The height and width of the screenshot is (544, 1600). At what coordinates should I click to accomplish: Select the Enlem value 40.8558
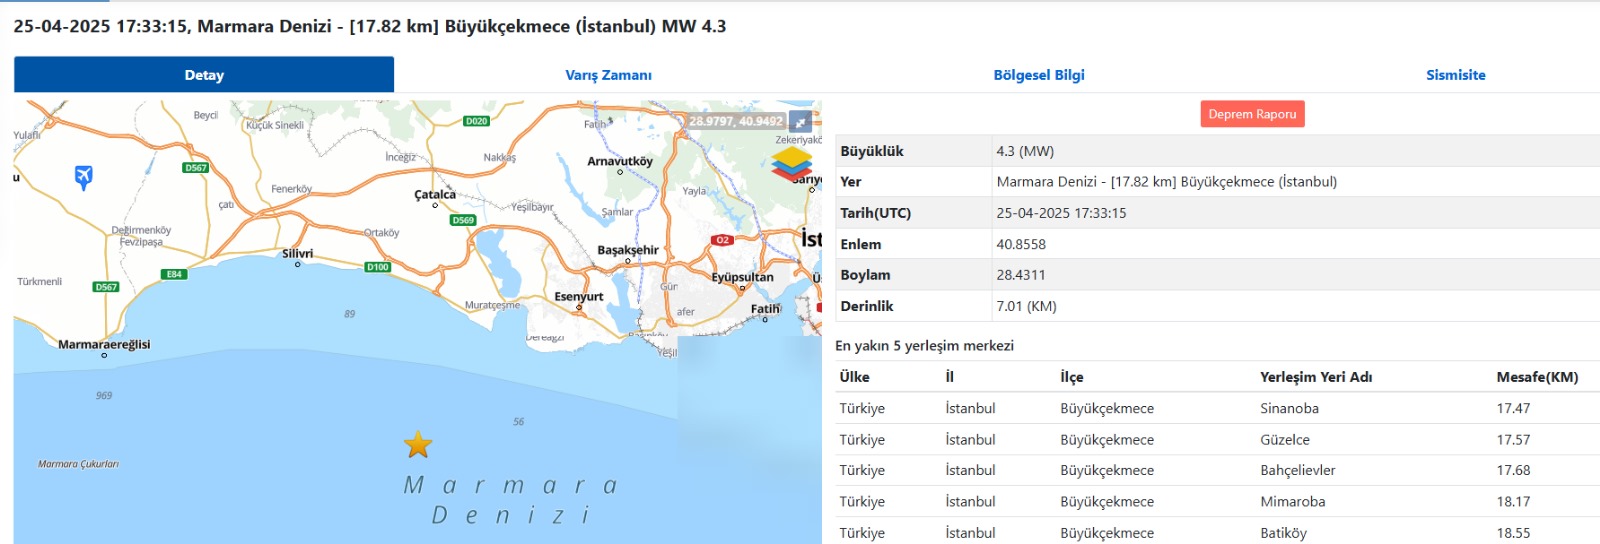click(1021, 244)
